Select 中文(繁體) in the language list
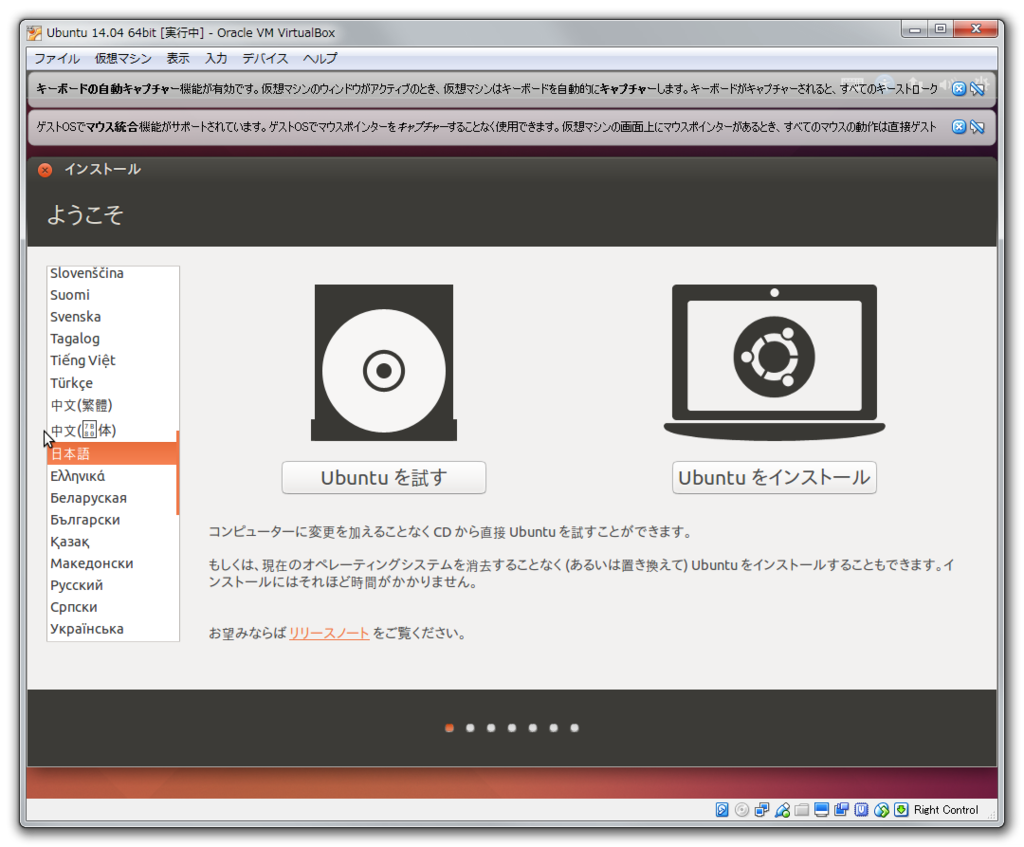 click(x=112, y=406)
